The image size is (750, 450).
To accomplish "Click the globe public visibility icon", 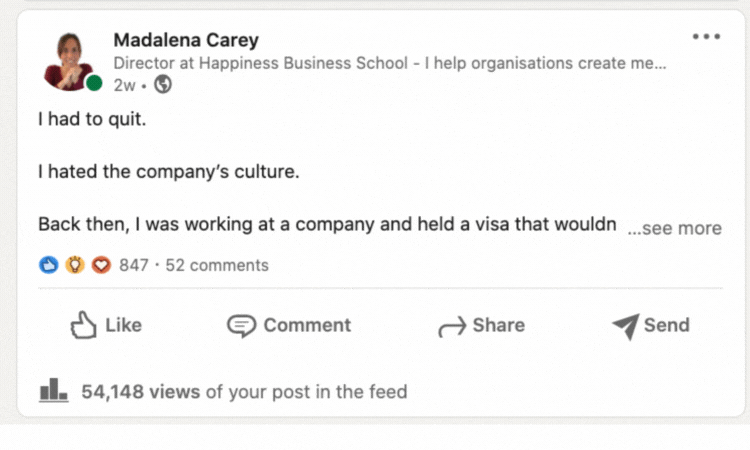I will point(163,85).
